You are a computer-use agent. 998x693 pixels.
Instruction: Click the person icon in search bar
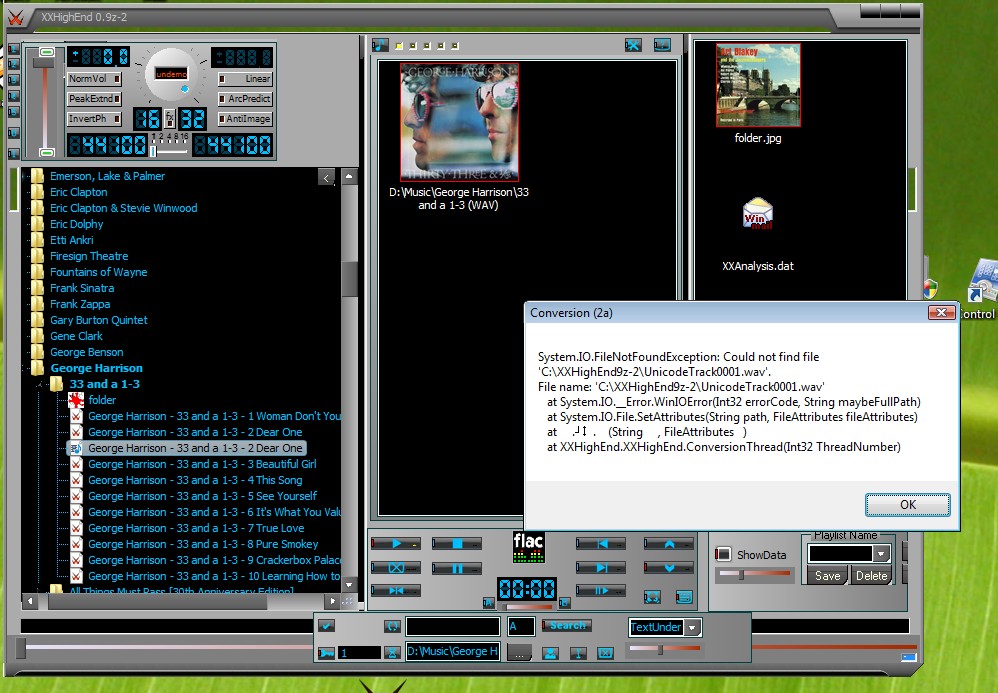(551, 653)
